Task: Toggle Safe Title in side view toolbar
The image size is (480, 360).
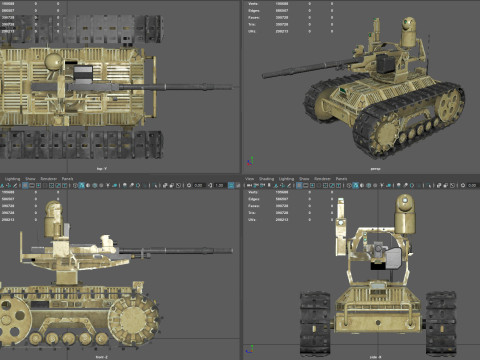Action: point(339,185)
